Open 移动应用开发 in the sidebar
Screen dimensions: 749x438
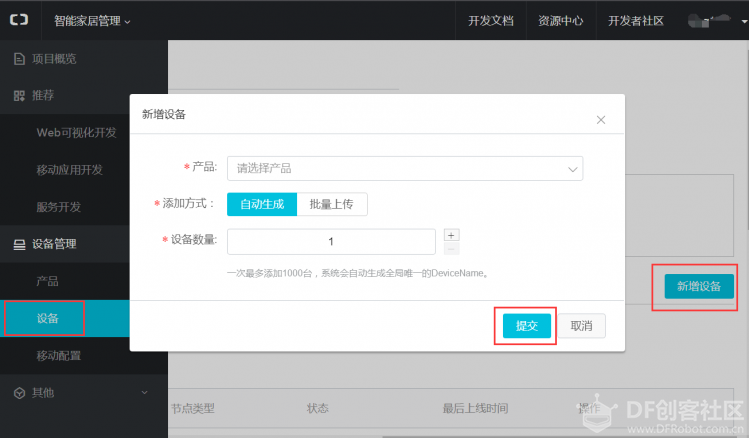pyautogui.click(x=70, y=170)
